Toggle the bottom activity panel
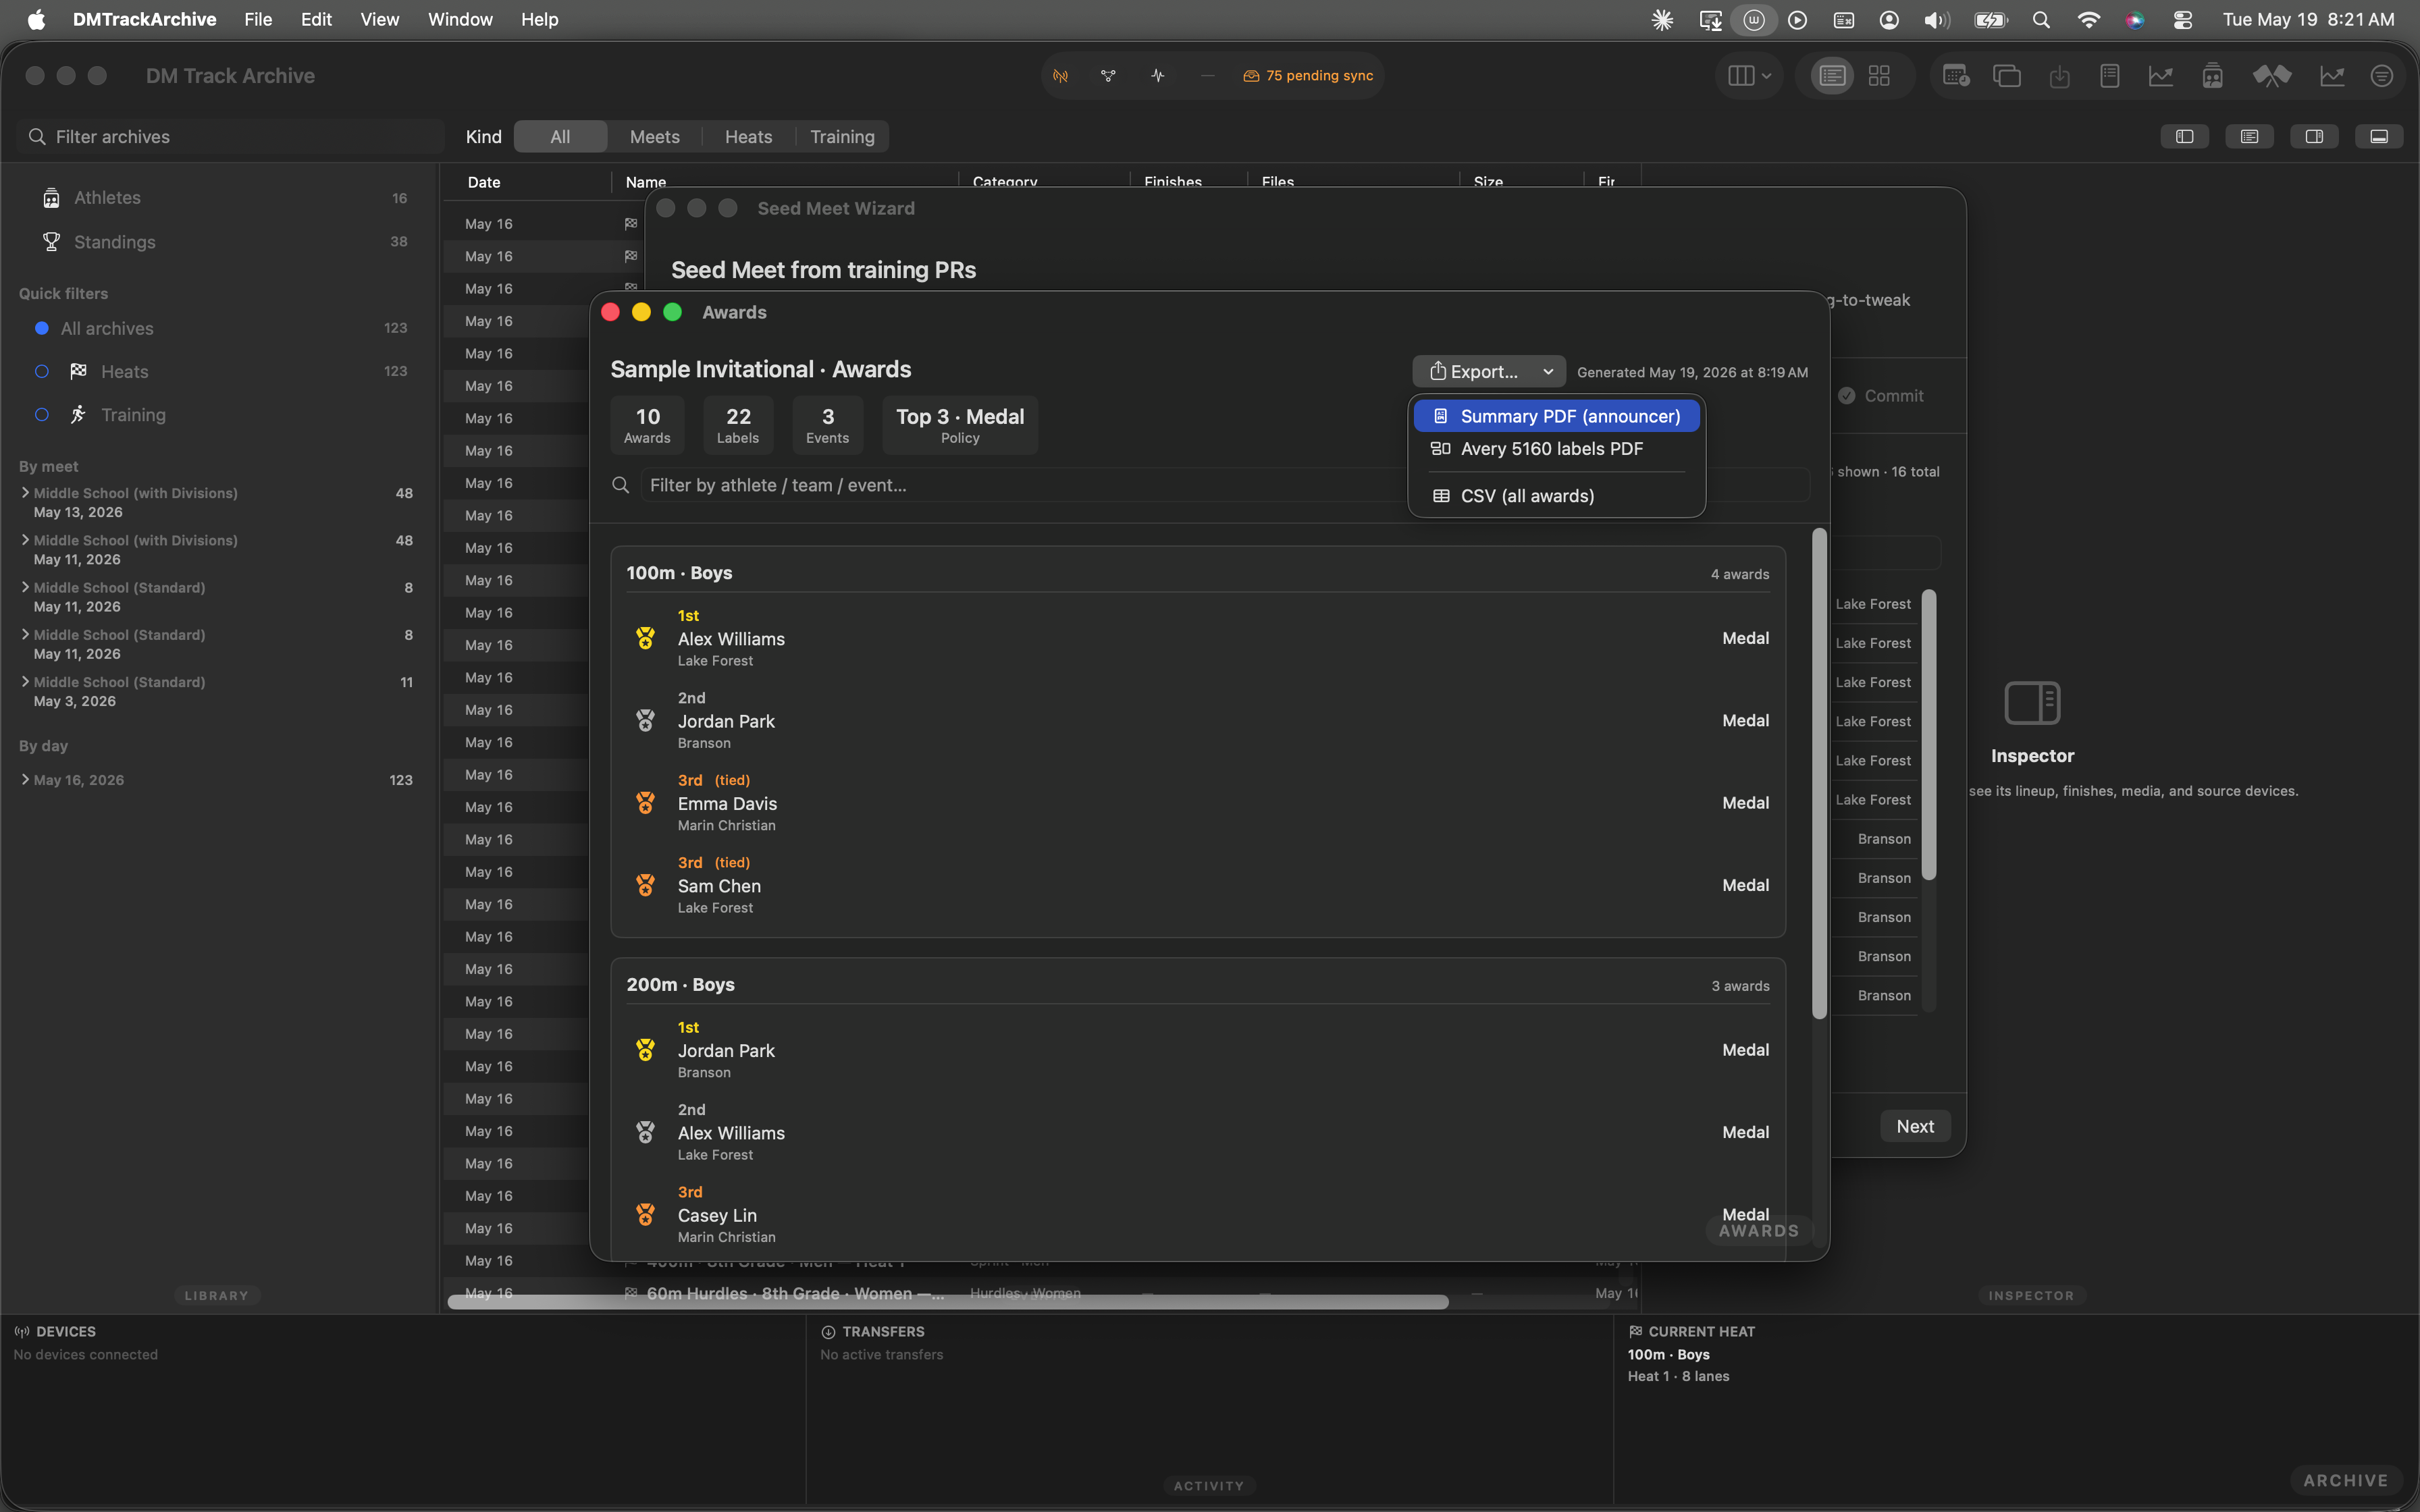 point(2379,137)
